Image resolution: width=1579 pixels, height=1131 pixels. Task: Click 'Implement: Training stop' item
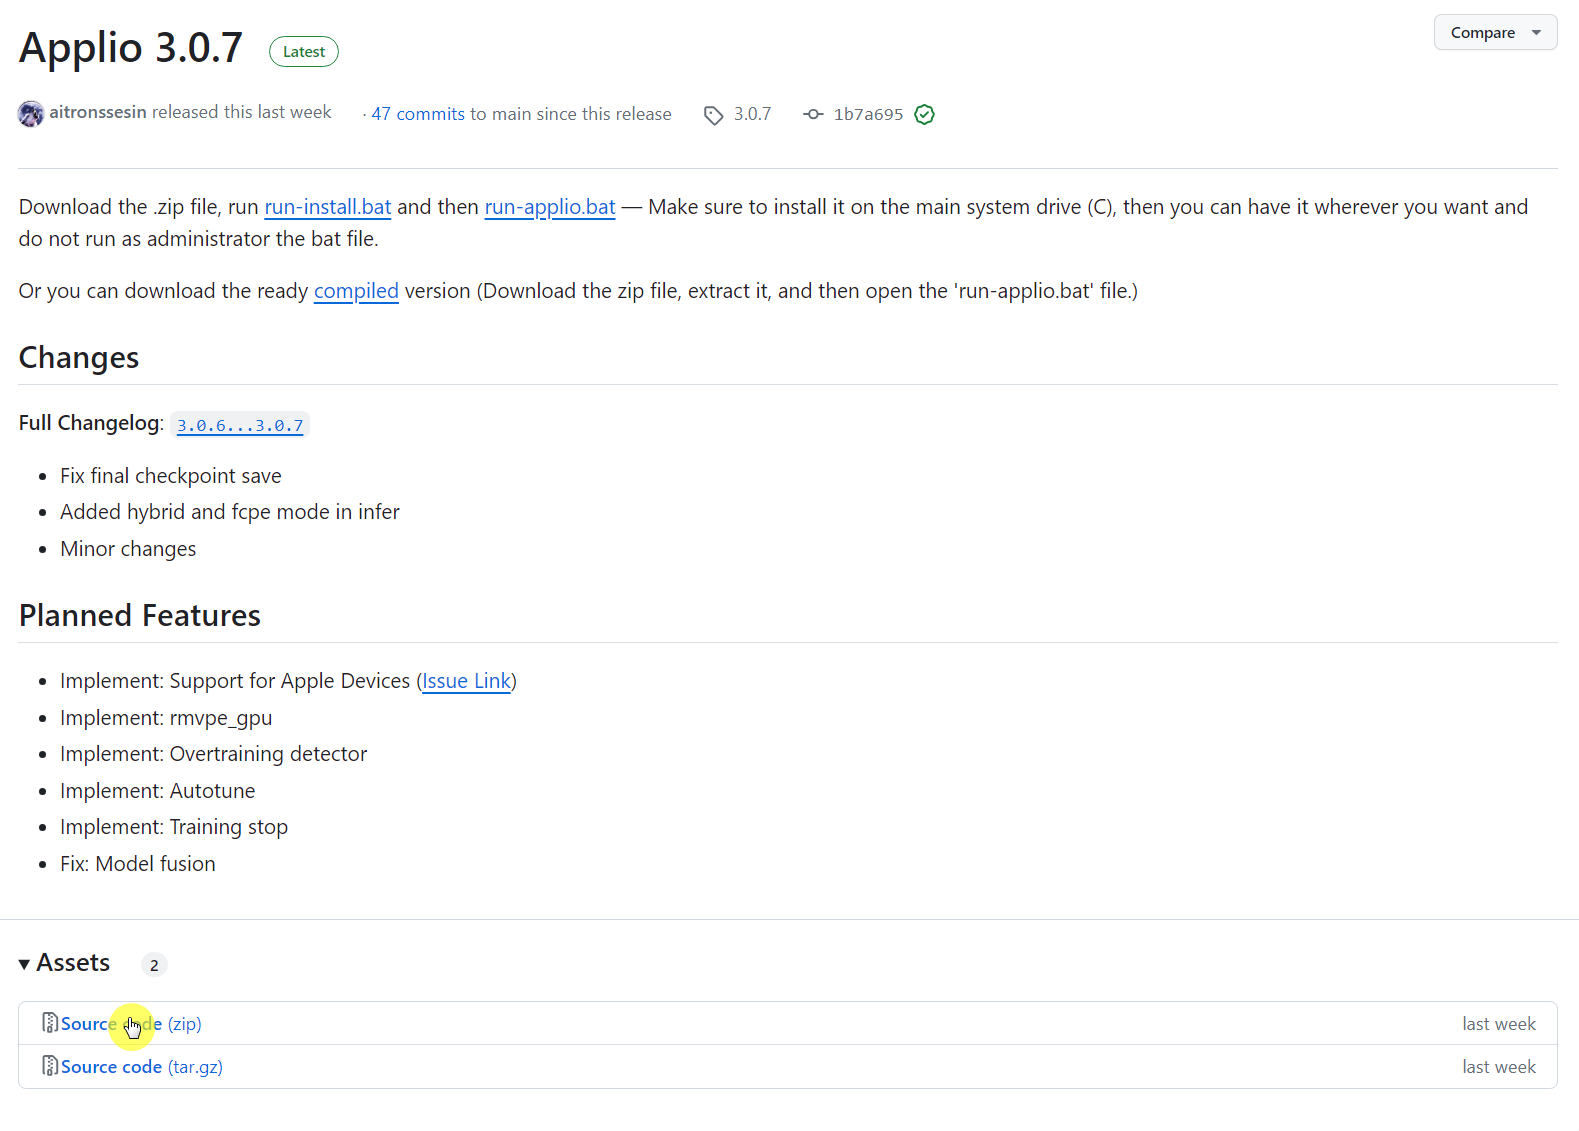pyautogui.click(x=174, y=827)
